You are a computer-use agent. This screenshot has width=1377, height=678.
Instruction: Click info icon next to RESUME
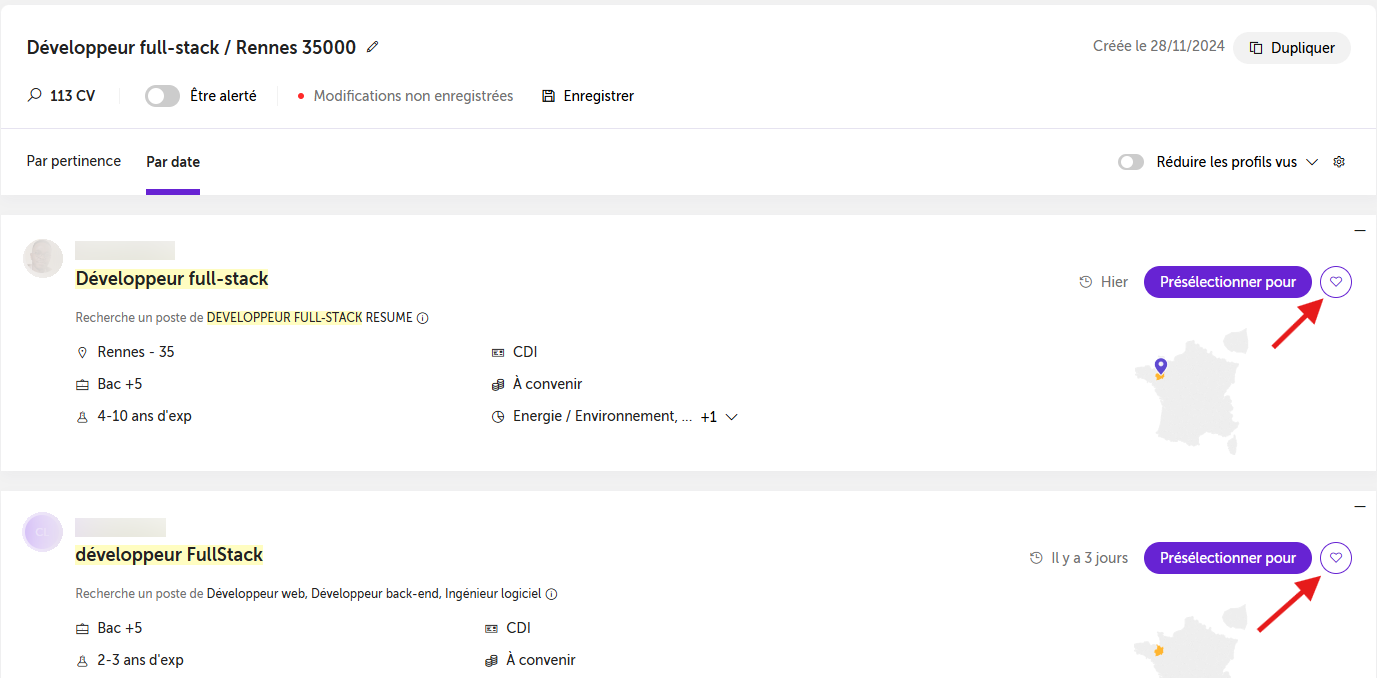point(422,318)
